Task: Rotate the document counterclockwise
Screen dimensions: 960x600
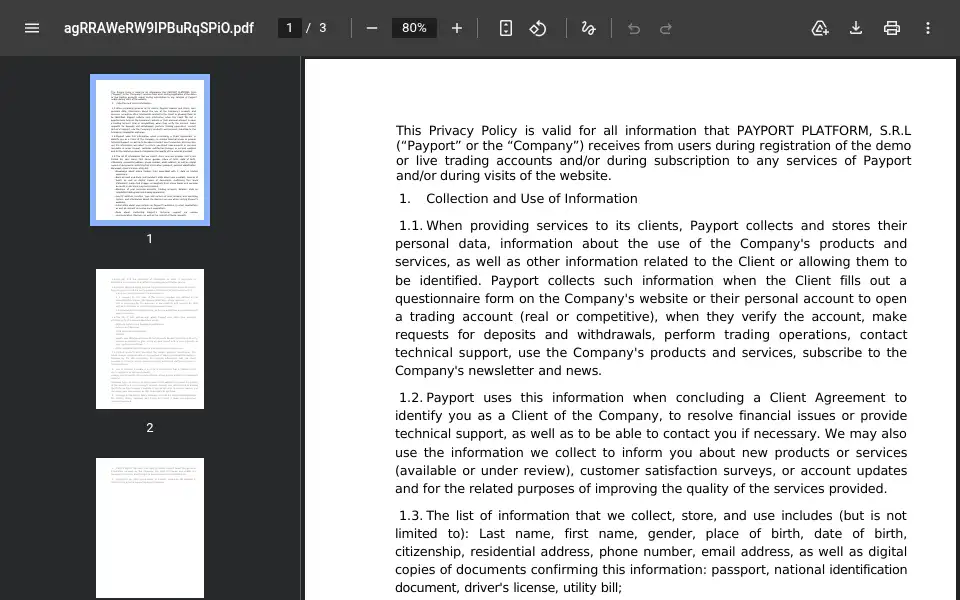Action: click(538, 28)
